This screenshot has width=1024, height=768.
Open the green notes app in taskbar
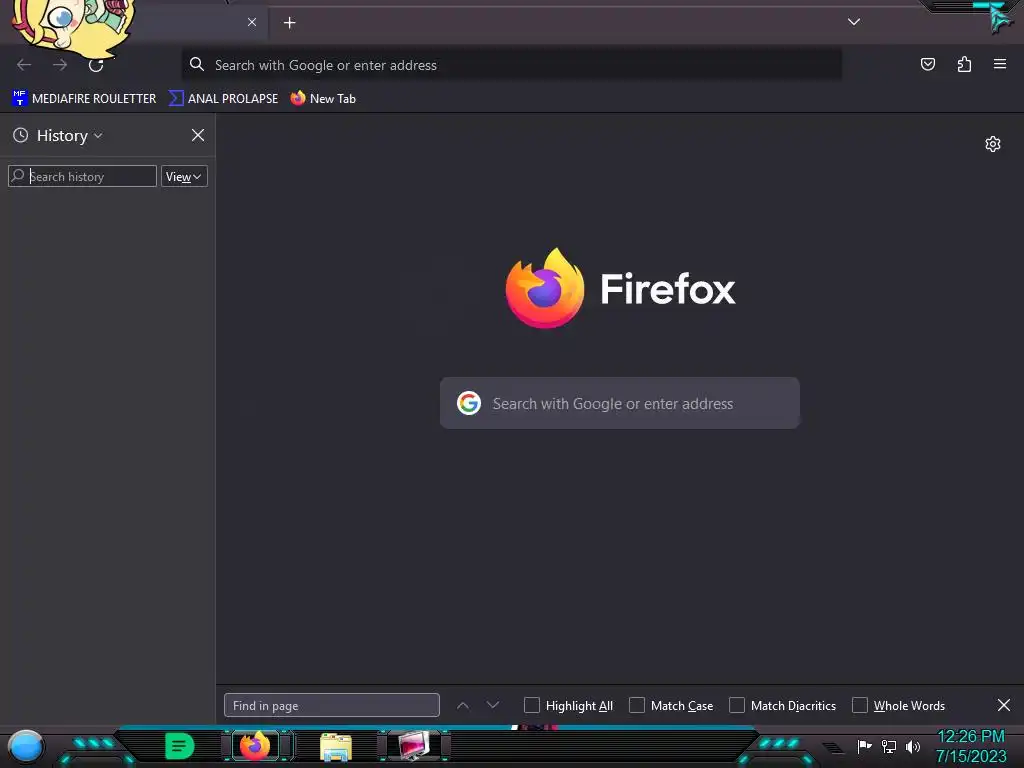[x=180, y=746]
